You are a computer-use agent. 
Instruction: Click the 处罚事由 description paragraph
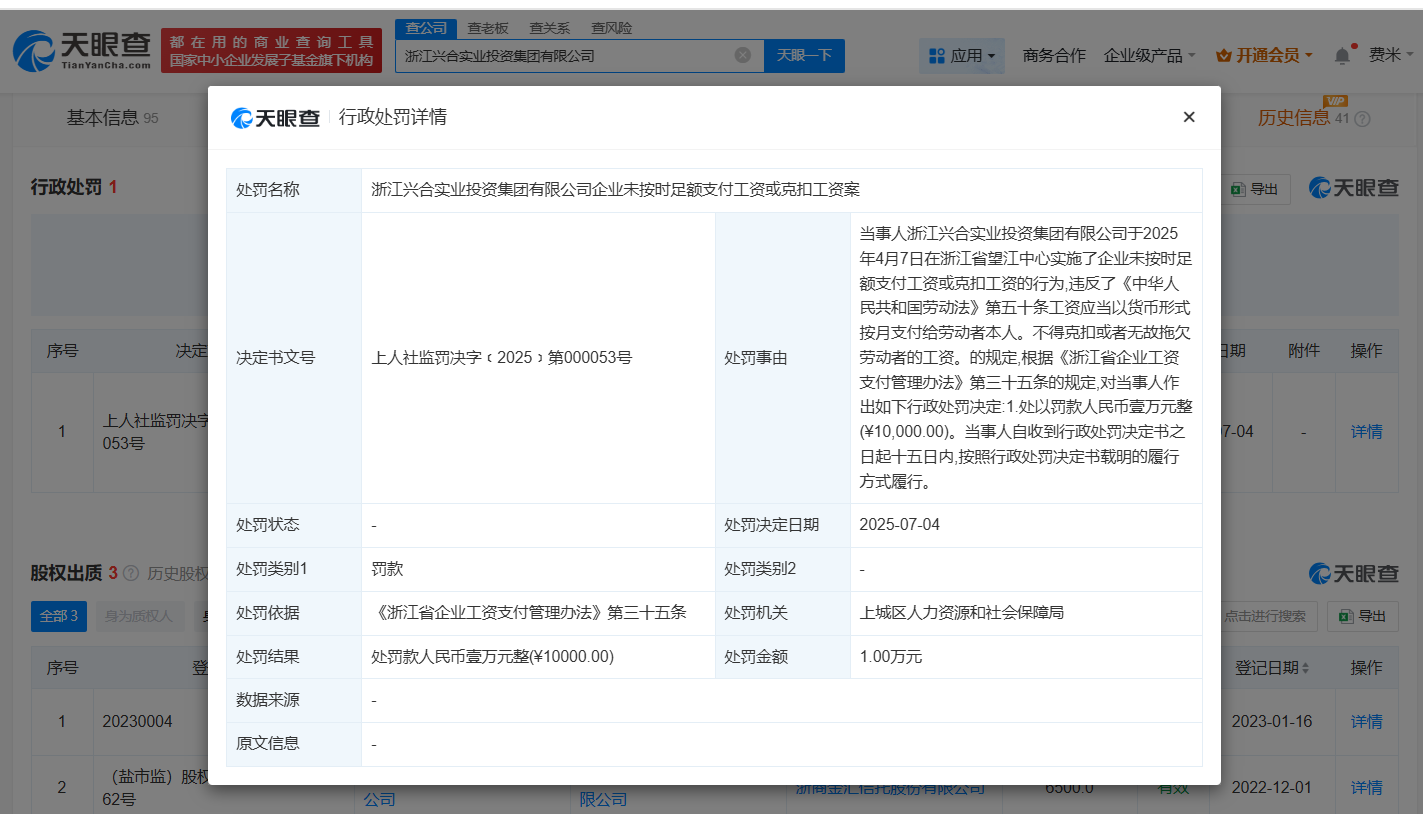click(1026, 357)
